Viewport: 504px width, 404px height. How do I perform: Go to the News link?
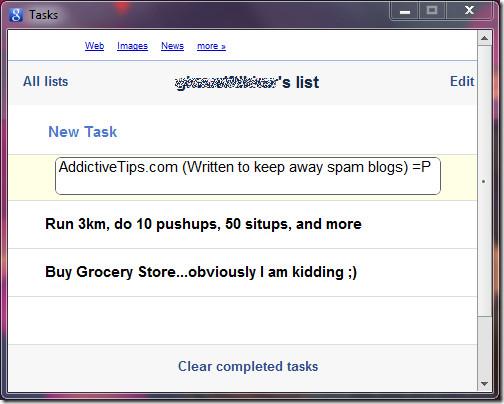click(x=172, y=46)
